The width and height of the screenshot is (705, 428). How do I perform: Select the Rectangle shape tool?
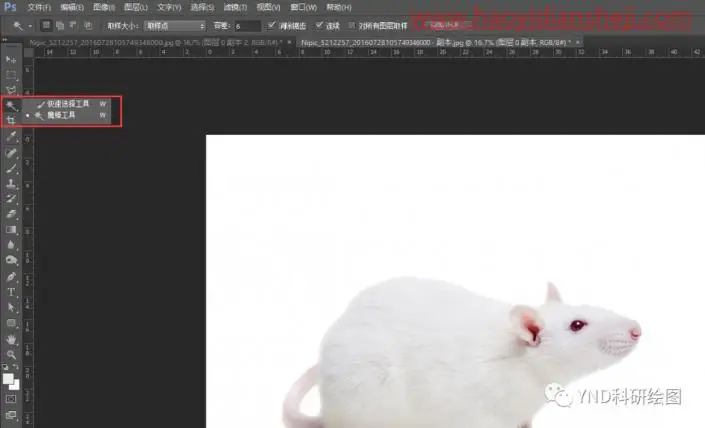pyautogui.click(x=11, y=323)
